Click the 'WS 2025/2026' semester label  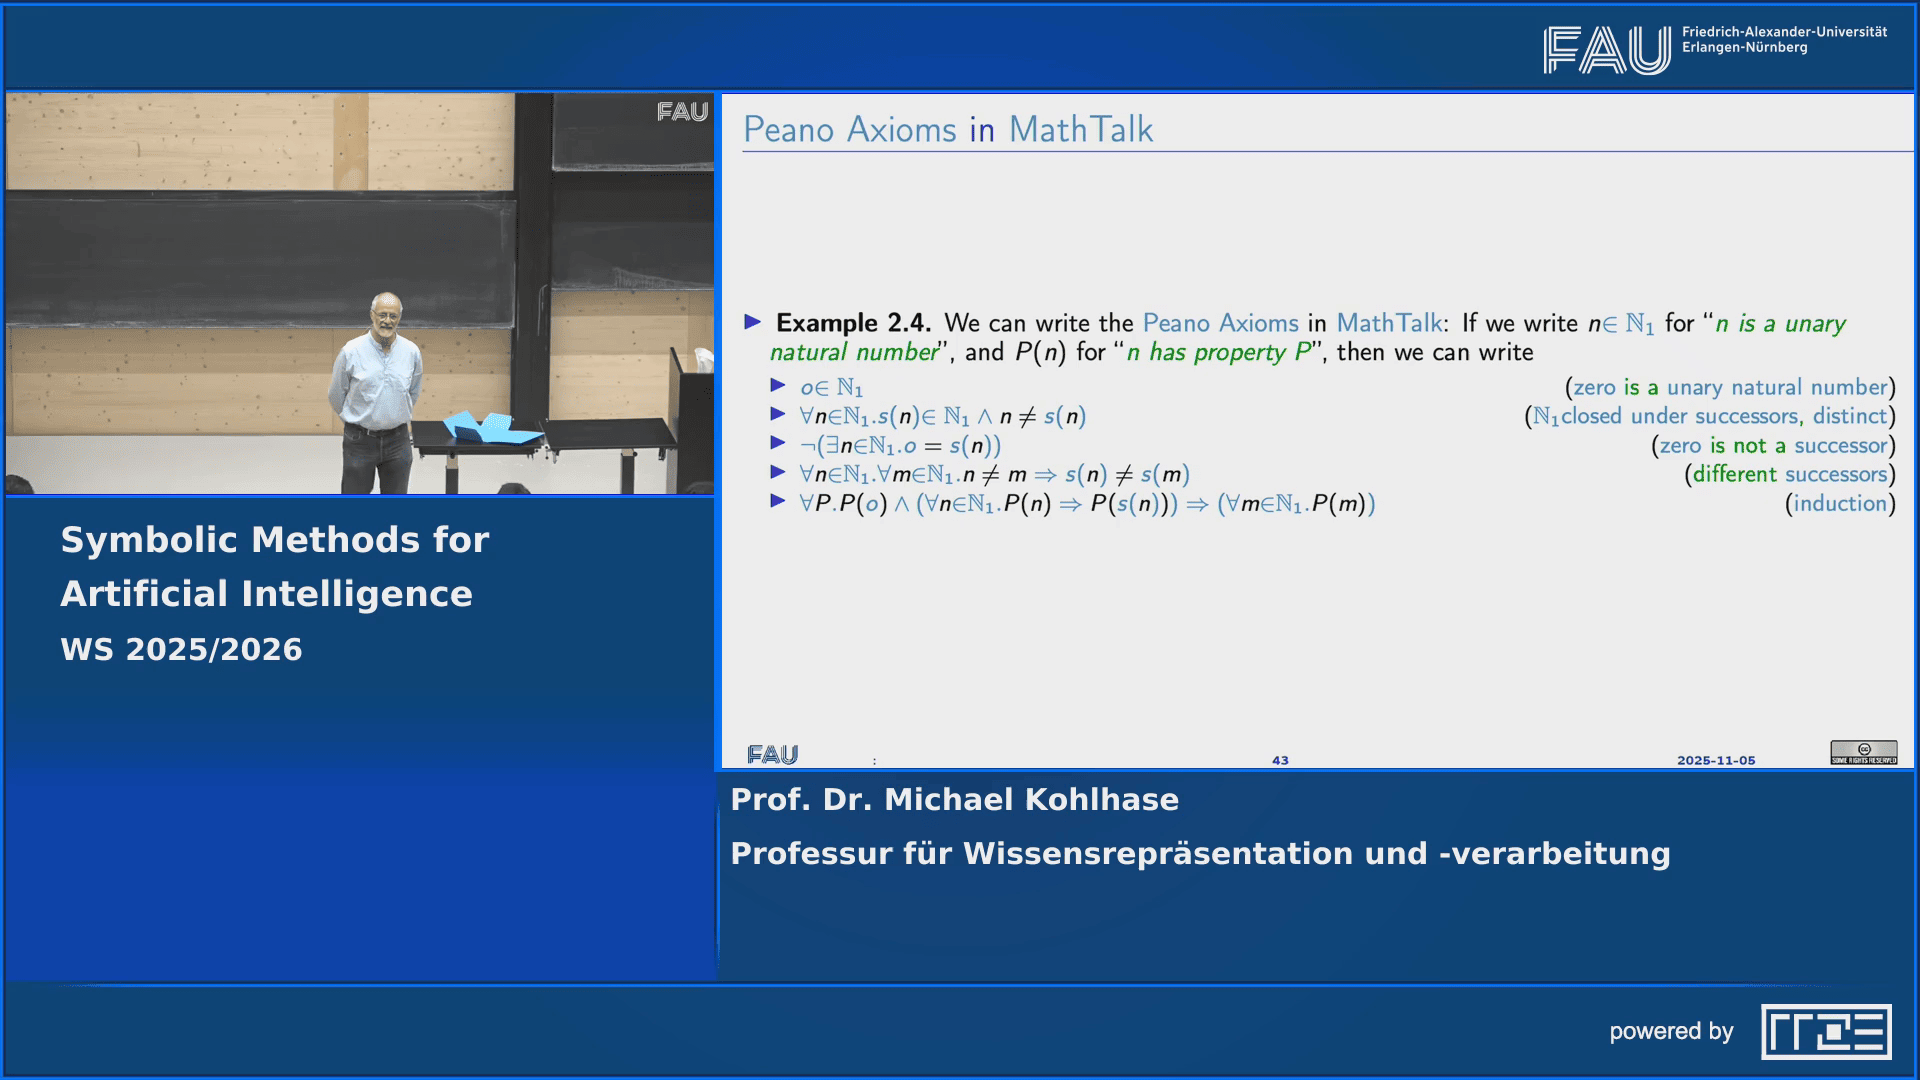[x=181, y=649]
